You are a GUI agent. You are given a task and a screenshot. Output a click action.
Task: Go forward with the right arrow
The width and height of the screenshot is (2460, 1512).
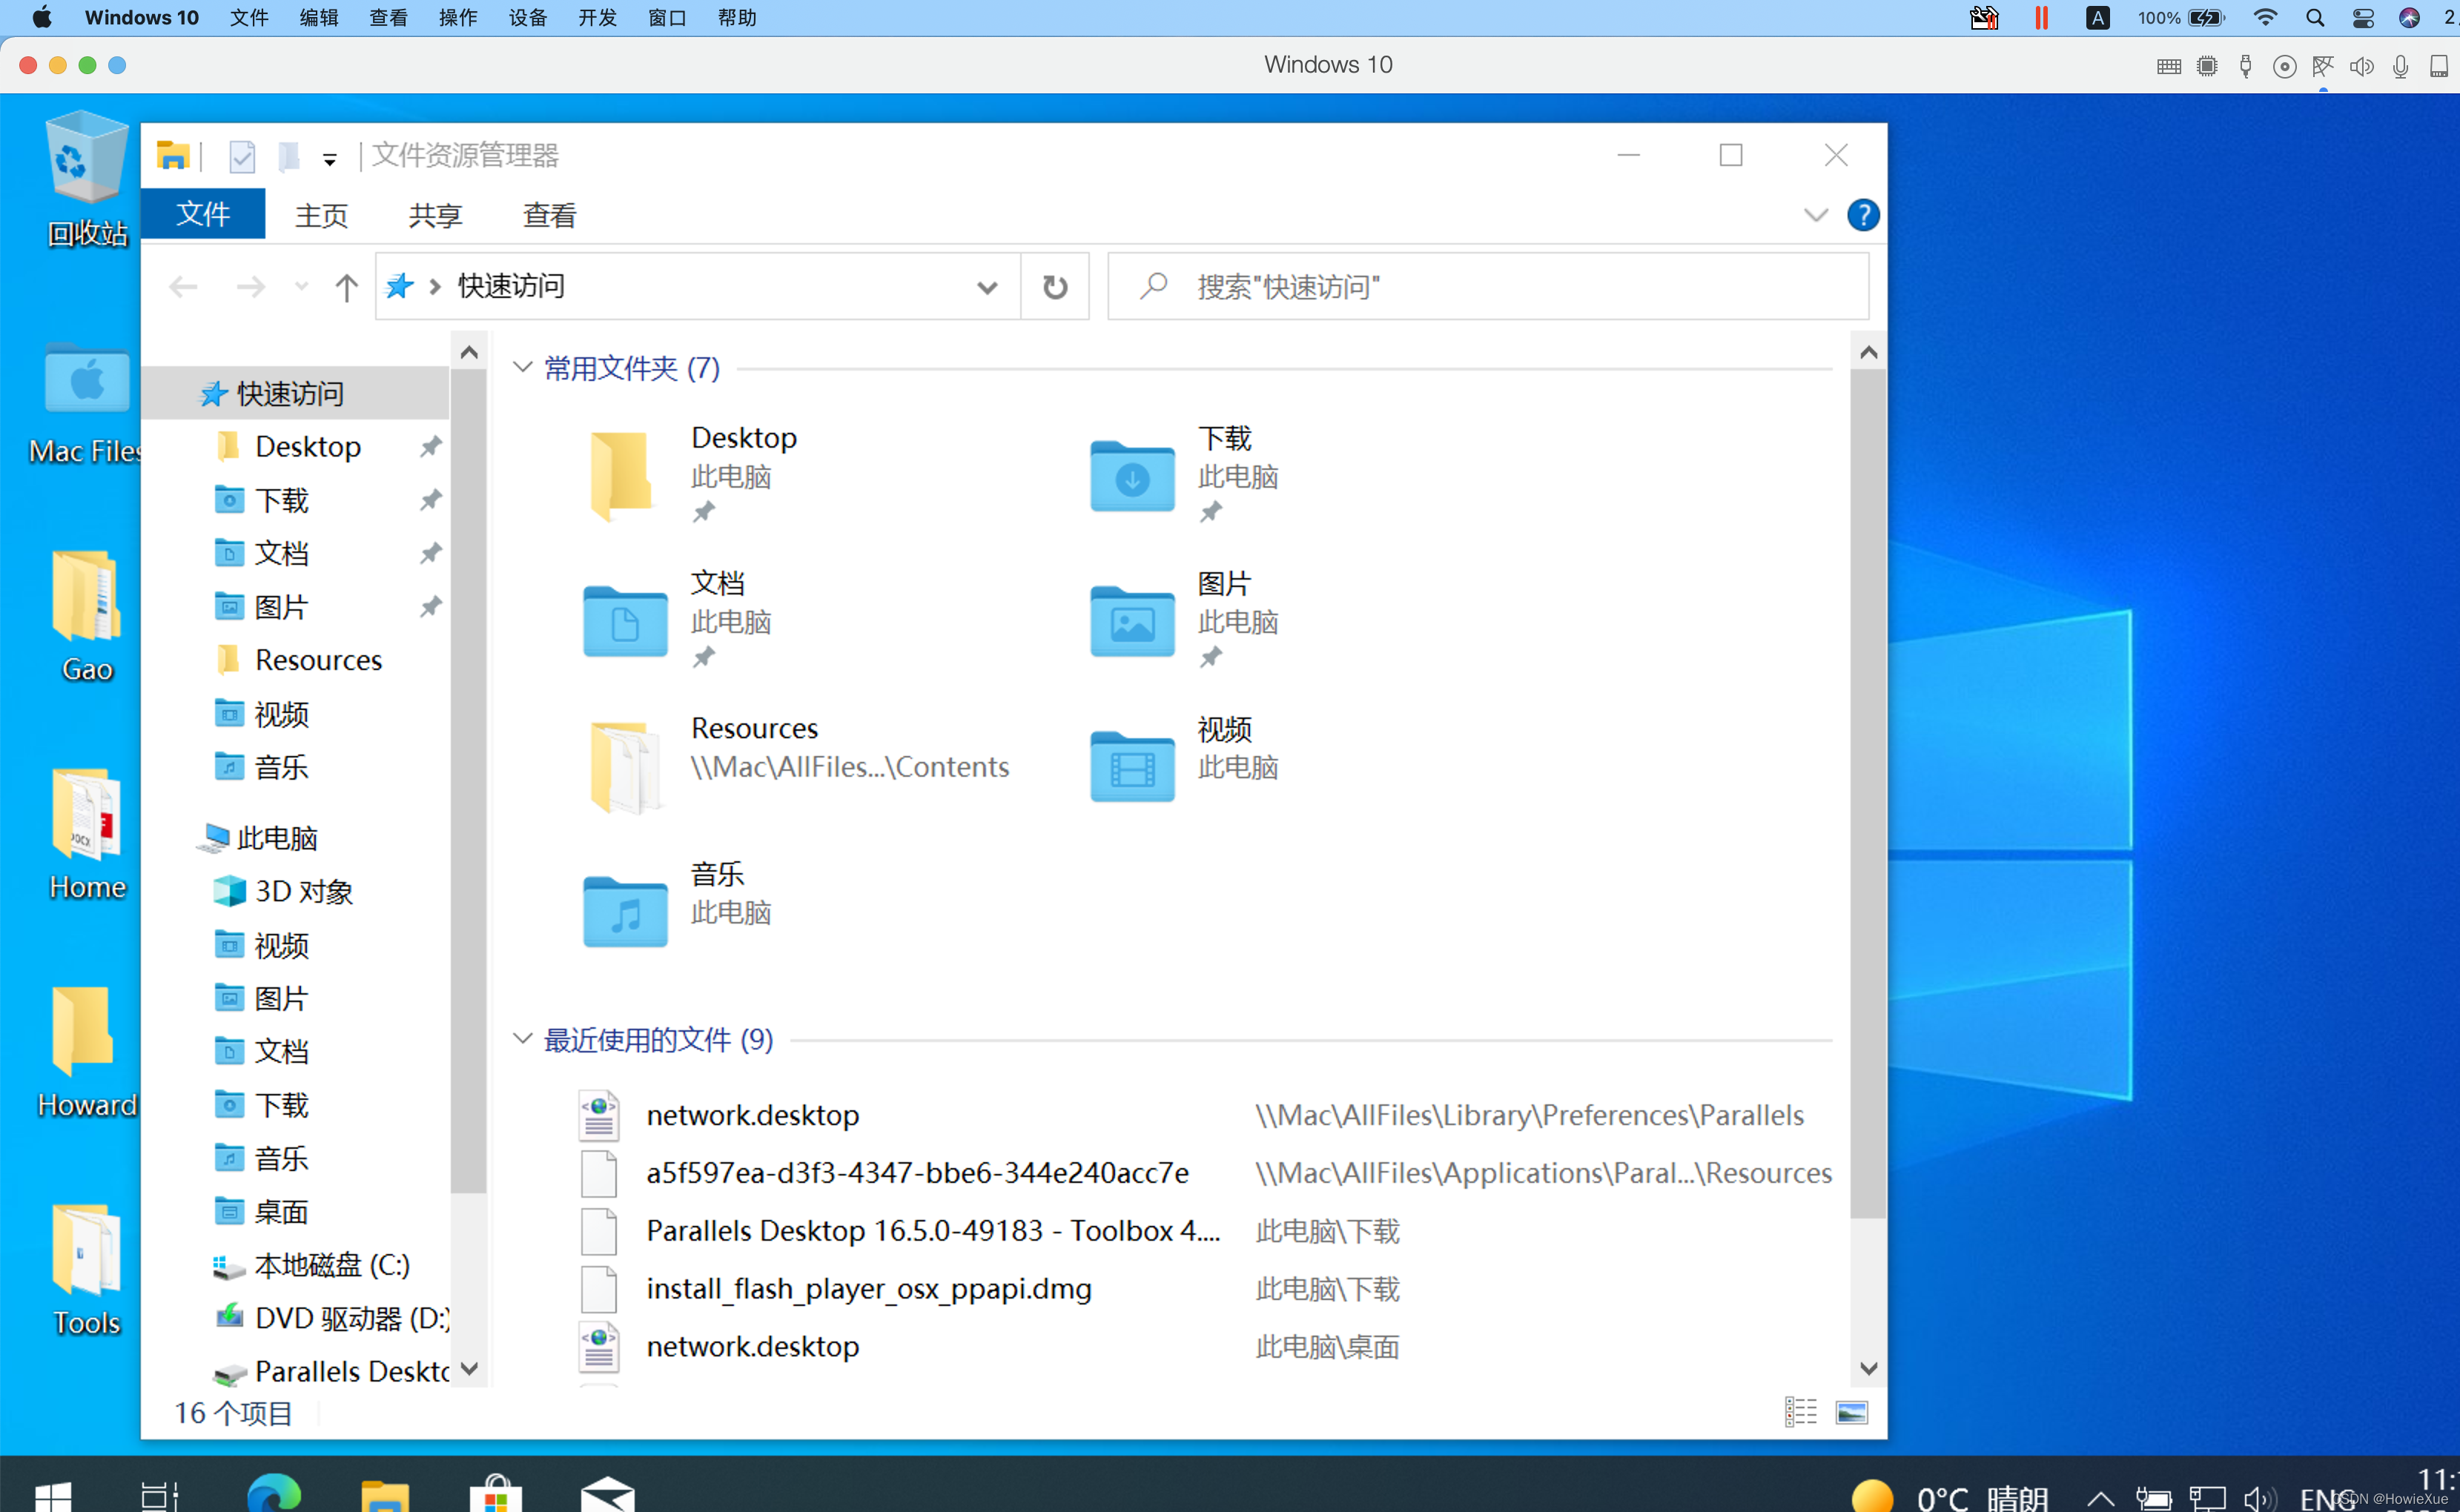[x=251, y=288]
